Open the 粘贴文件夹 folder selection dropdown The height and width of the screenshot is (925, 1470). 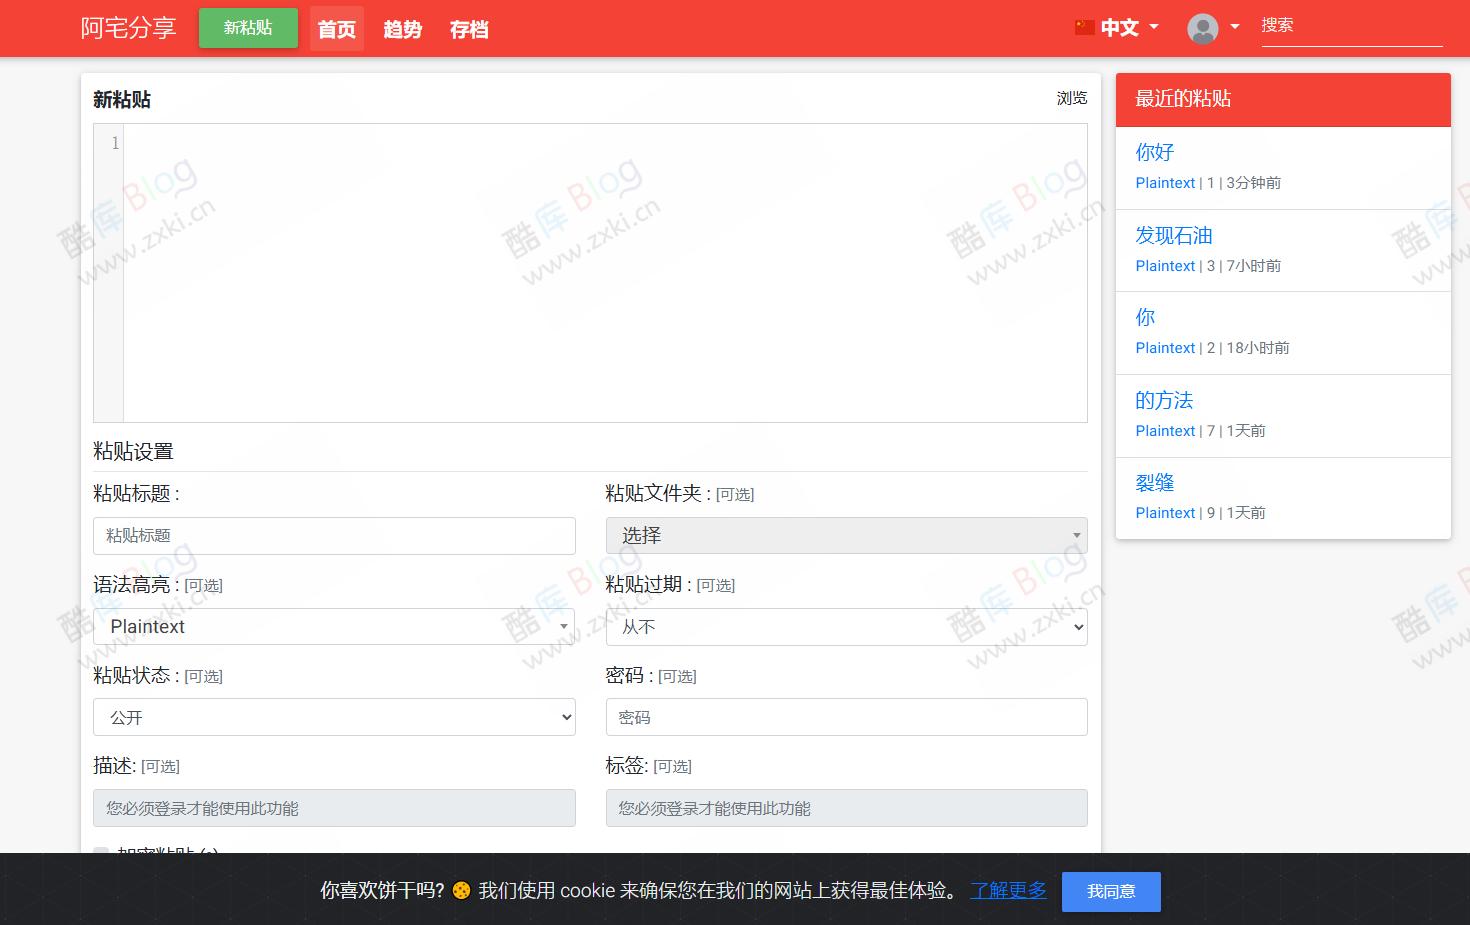click(845, 535)
